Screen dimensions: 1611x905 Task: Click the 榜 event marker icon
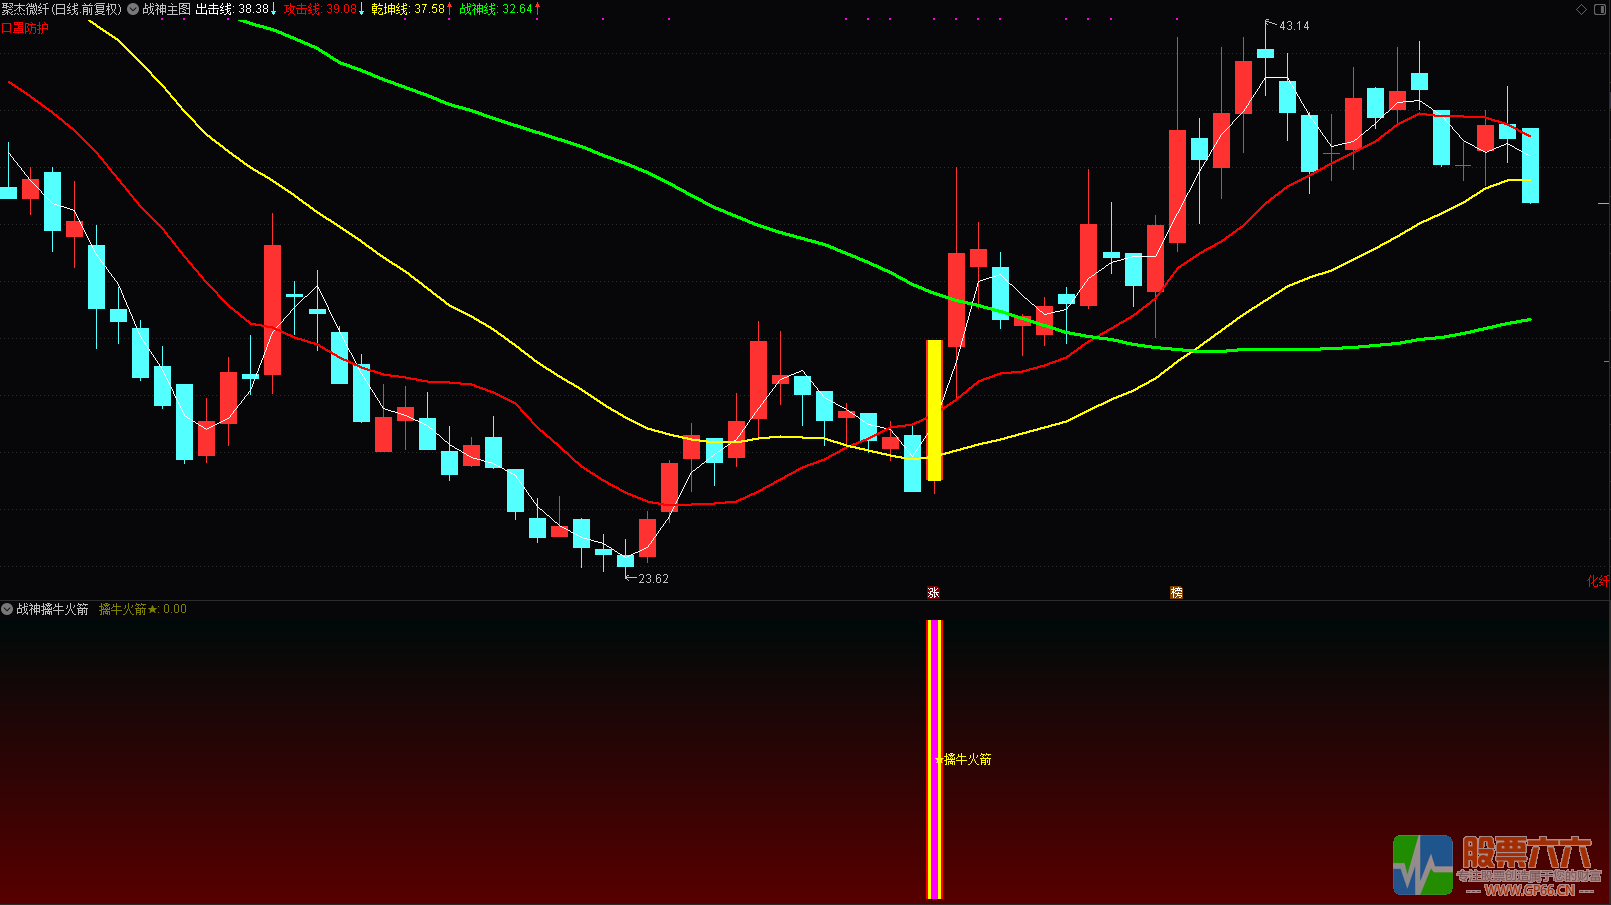1176,593
